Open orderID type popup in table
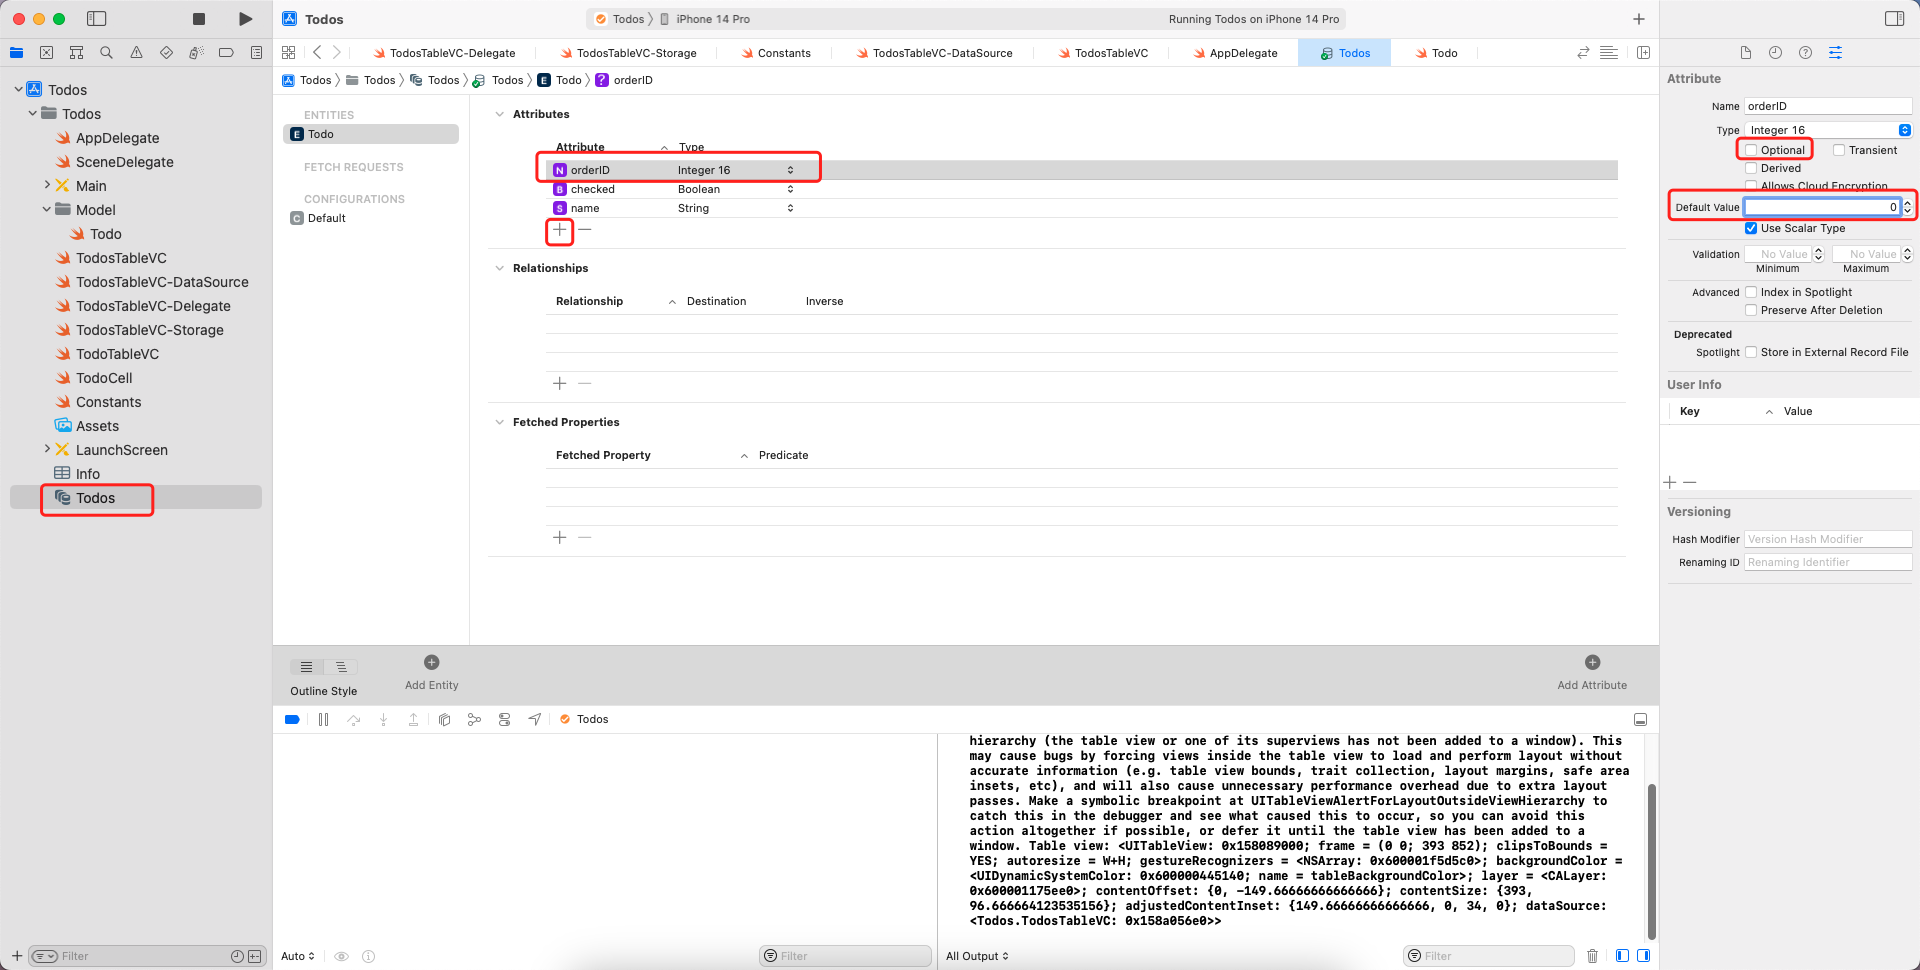 (790, 170)
